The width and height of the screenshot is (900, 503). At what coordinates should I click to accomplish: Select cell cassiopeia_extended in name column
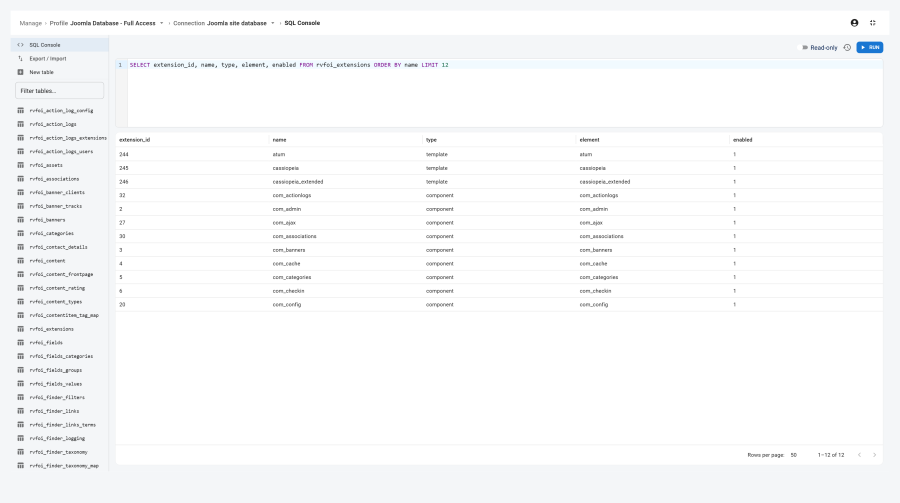pyautogui.click(x=298, y=181)
